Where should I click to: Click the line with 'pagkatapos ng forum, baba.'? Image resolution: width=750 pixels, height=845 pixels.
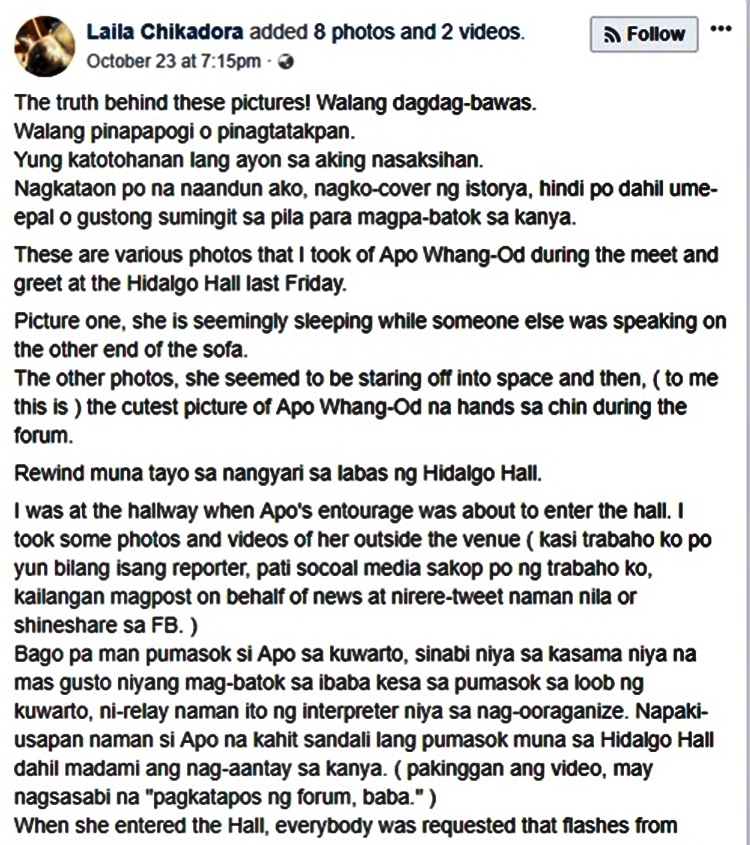coord(225,796)
